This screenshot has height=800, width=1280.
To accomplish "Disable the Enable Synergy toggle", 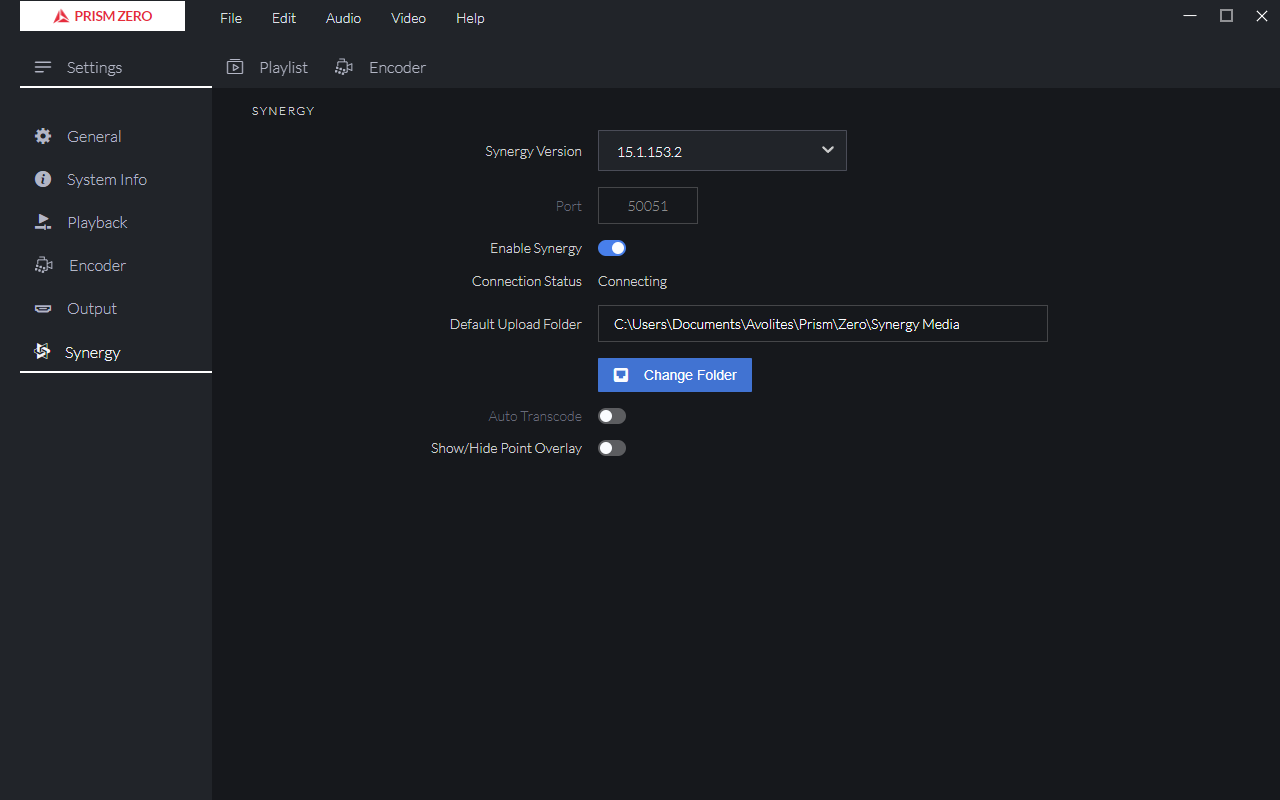I will pyautogui.click(x=611, y=247).
